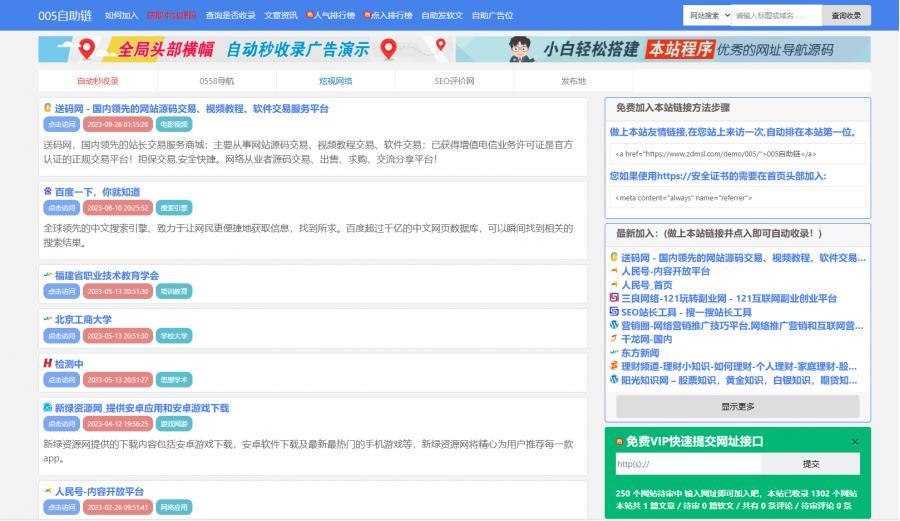Click date badge 2023-04-12 19:56:25

(x=118, y=423)
